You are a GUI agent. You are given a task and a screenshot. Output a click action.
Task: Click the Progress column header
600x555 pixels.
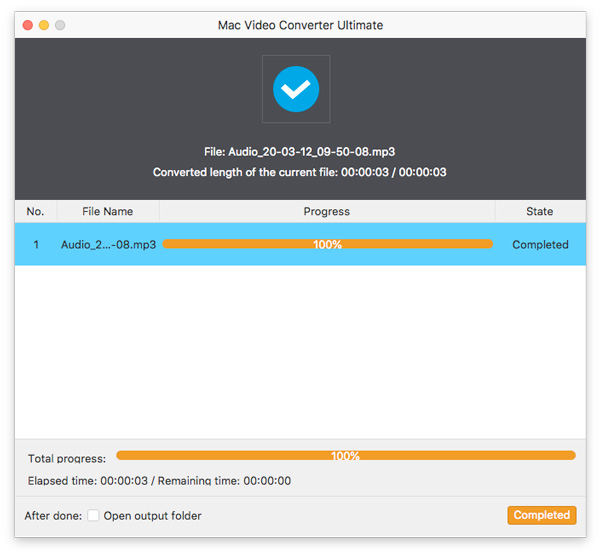pos(327,211)
